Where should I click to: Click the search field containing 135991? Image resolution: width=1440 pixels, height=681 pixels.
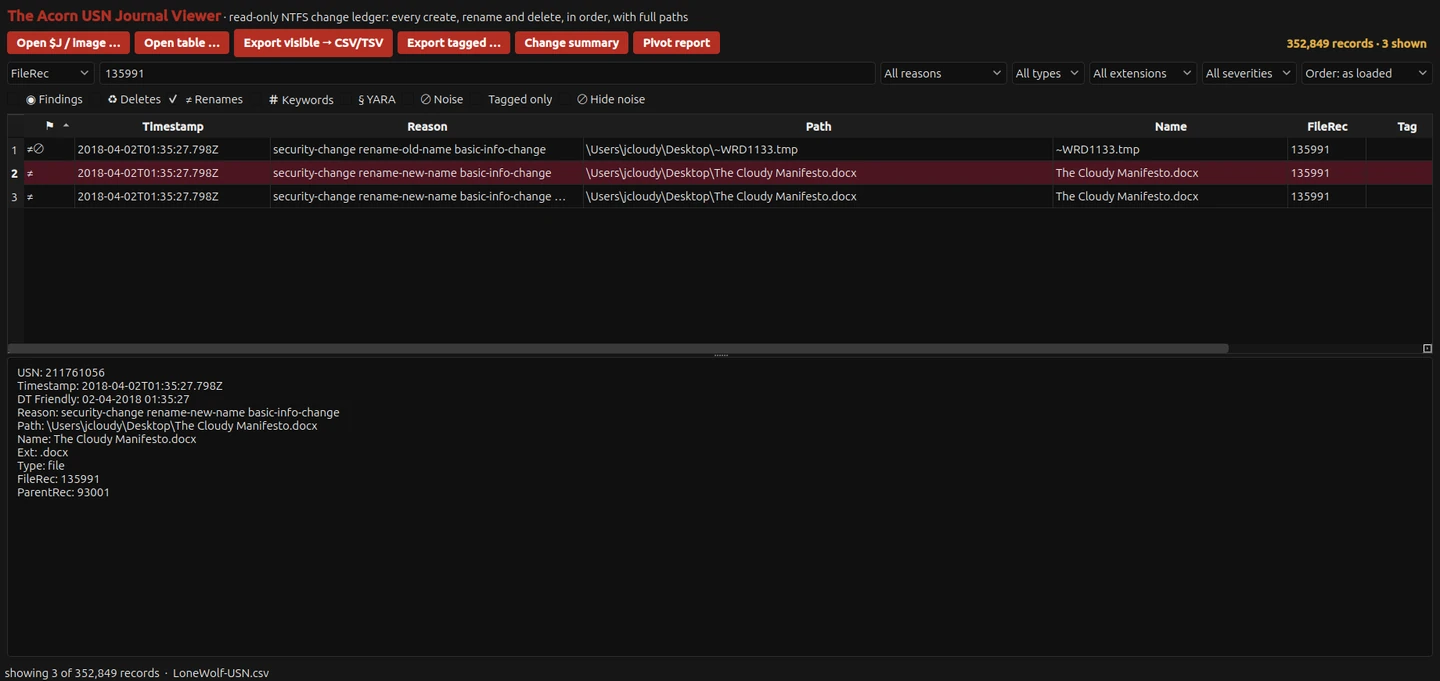(x=487, y=73)
